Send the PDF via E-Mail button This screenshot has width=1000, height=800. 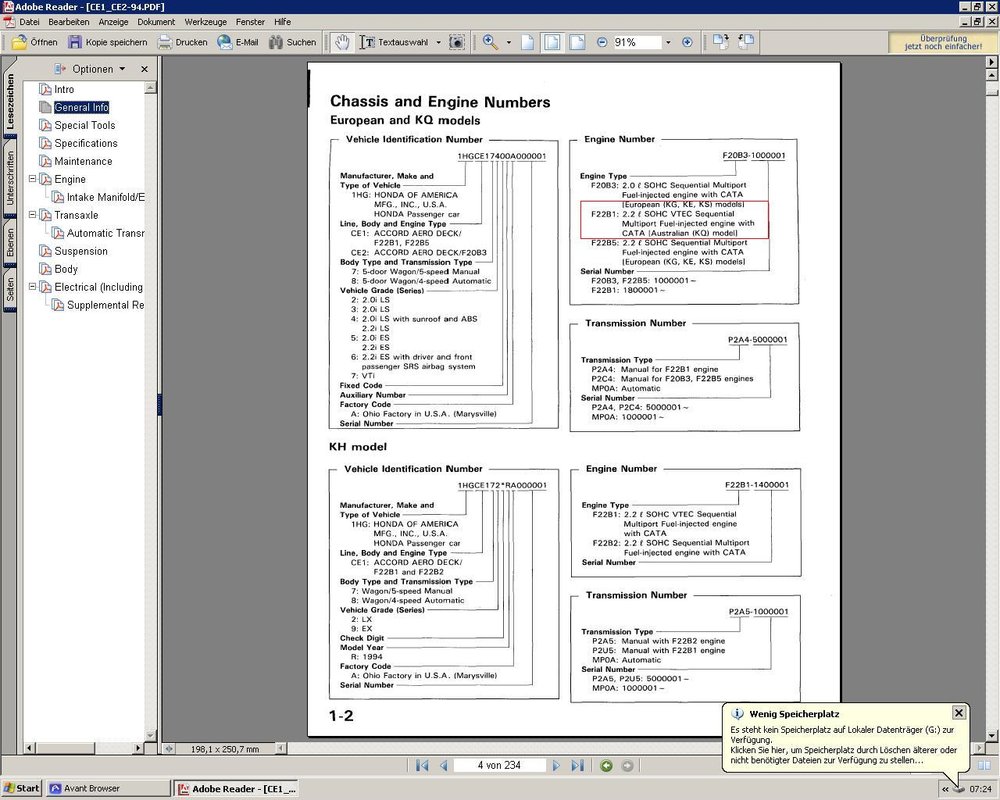[x=238, y=42]
